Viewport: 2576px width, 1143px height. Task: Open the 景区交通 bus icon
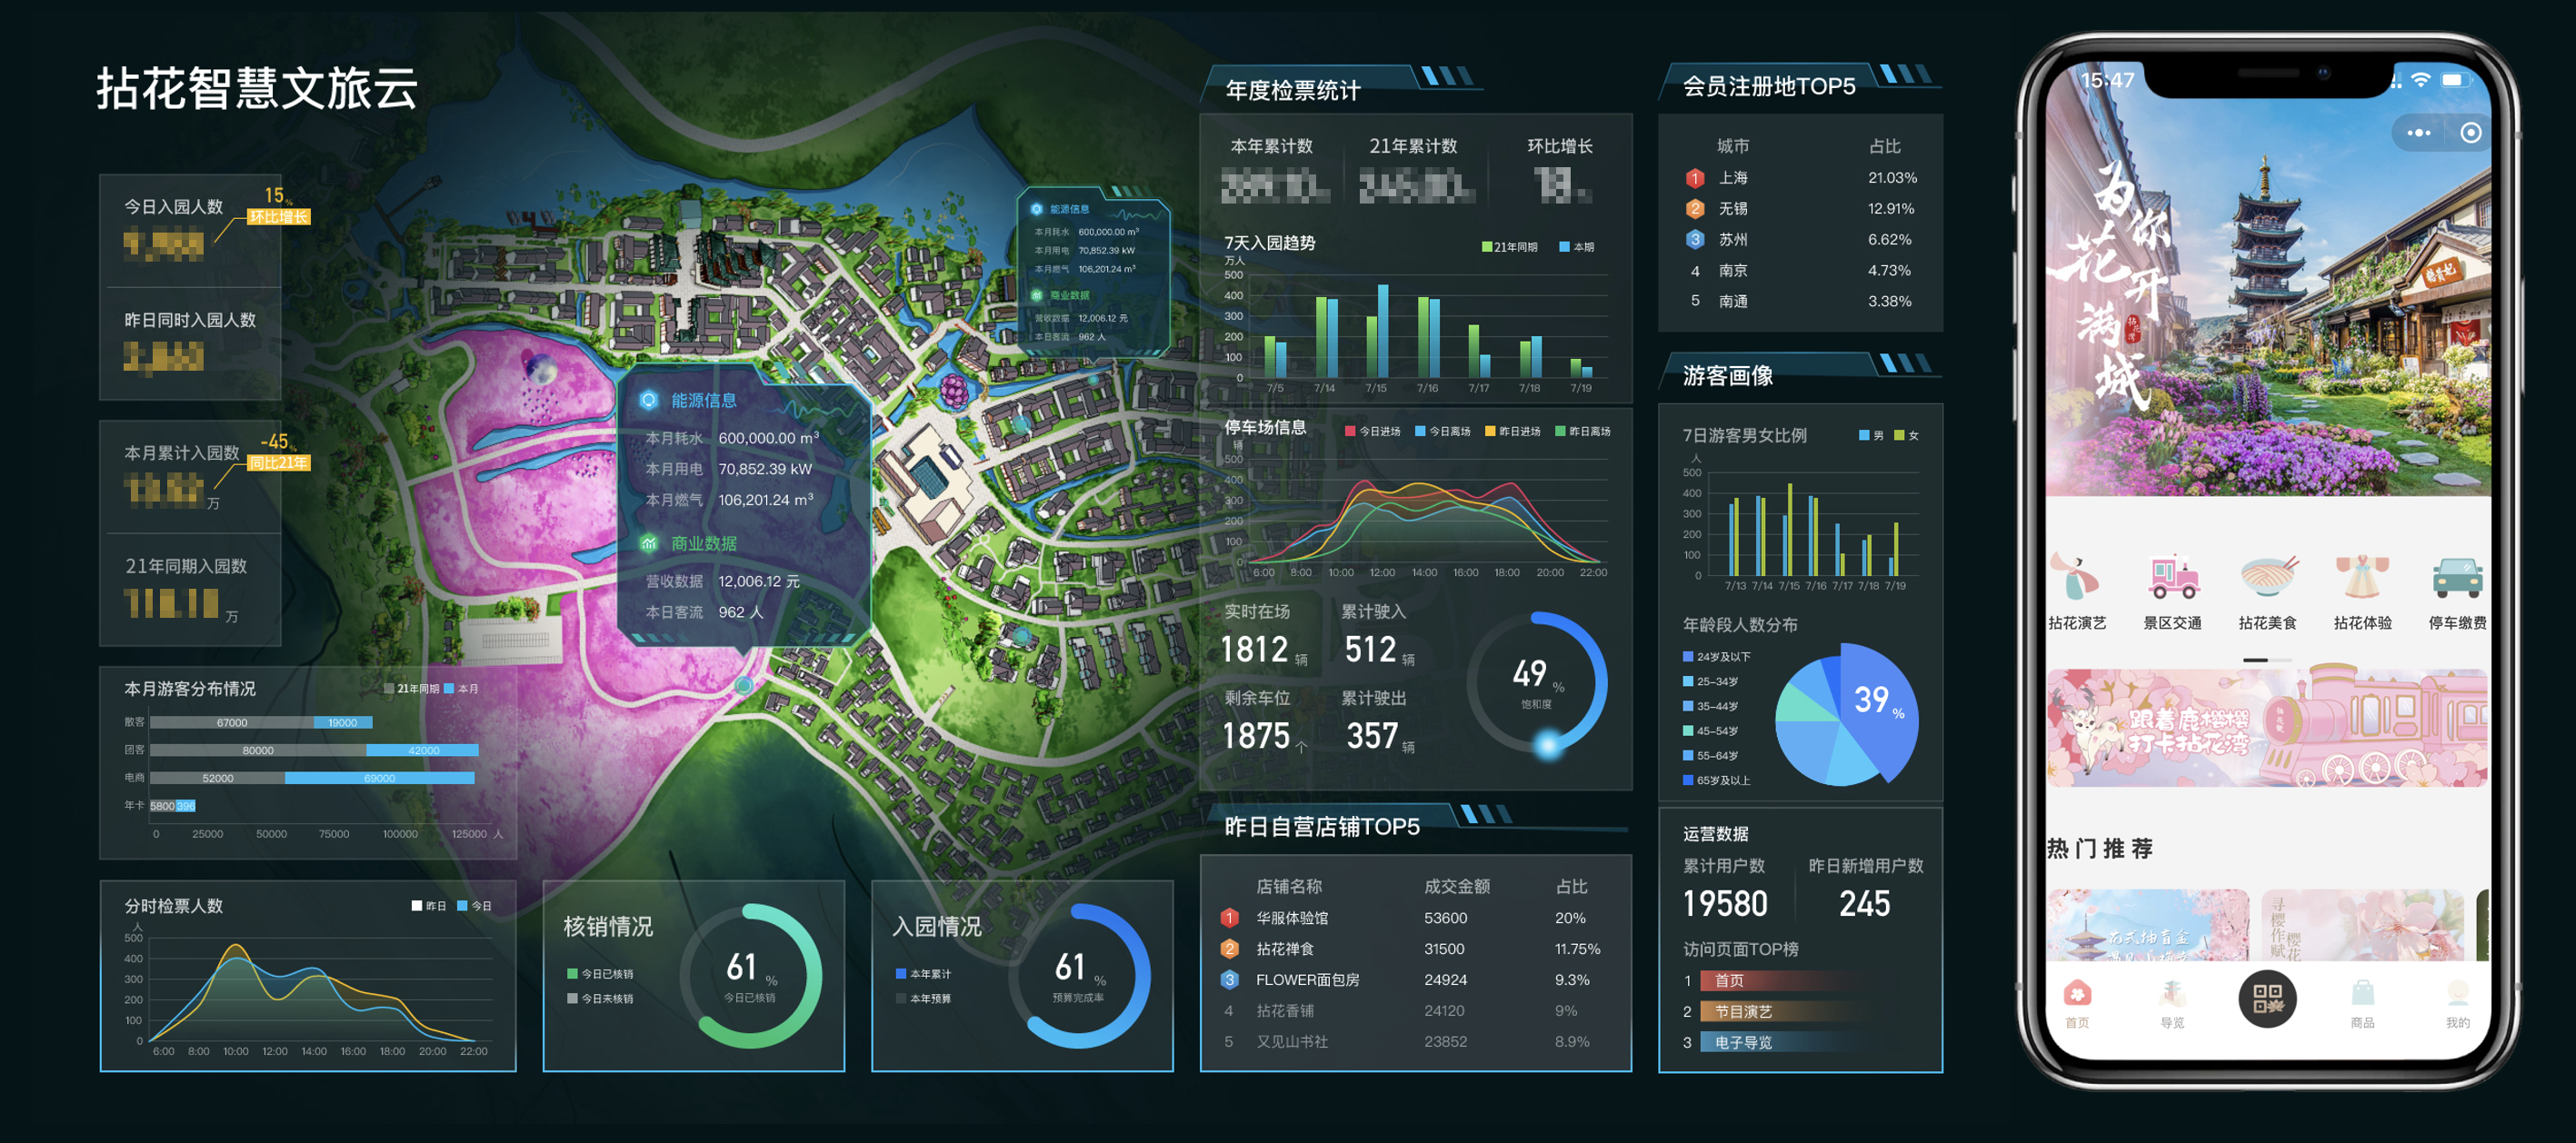[2172, 578]
